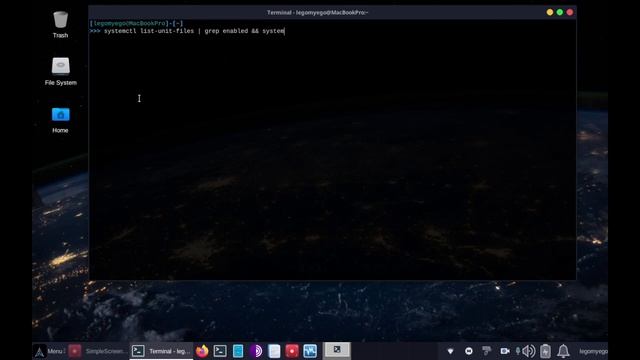Minimize the terminal with yellow button
The width and height of the screenshot is (640, 360).
pos(550,12)
